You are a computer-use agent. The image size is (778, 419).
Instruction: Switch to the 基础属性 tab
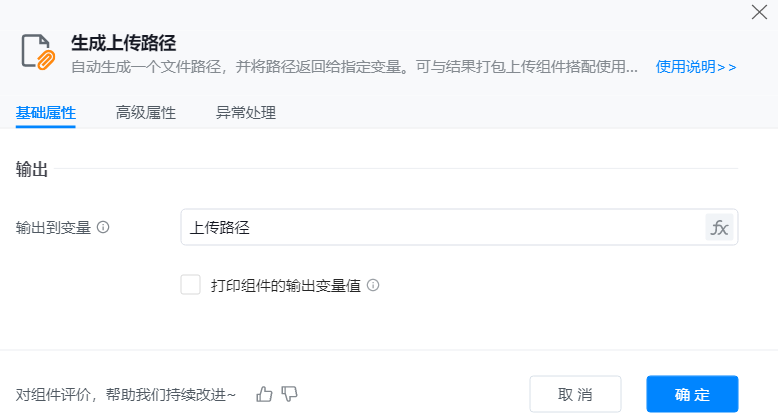45,112
